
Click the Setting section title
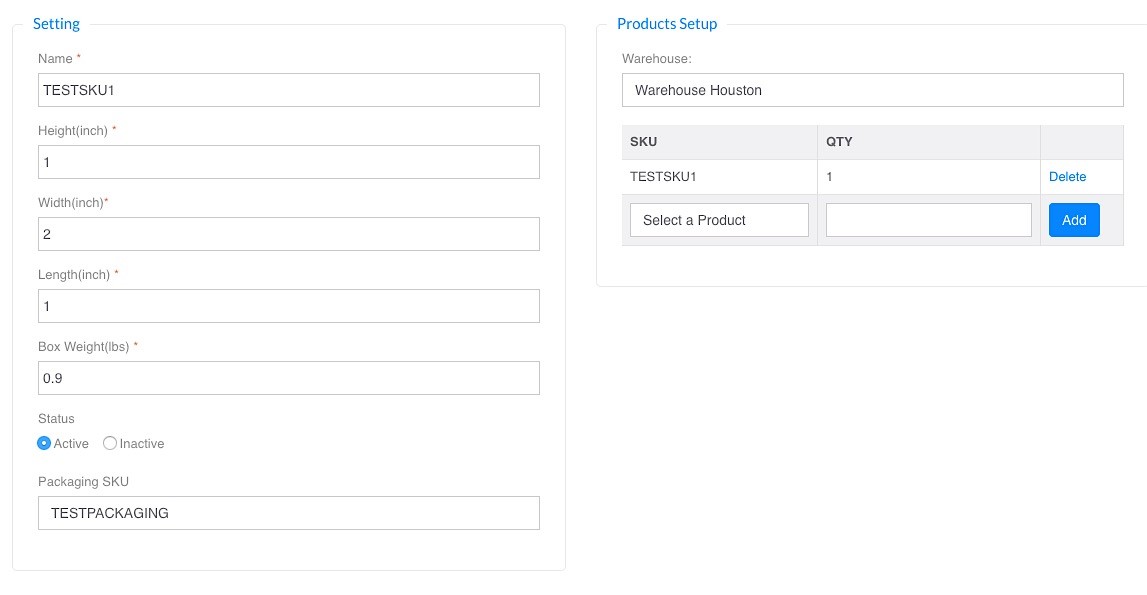click(56, 23)
